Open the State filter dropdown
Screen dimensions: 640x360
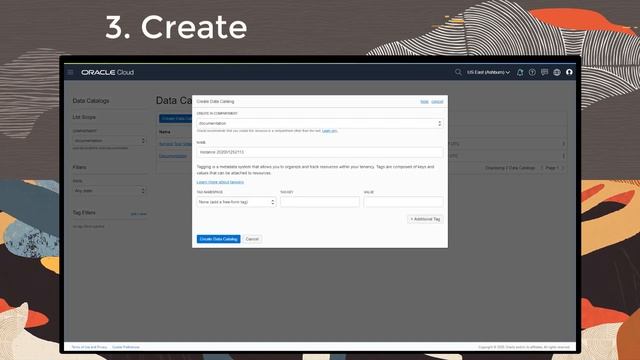(109, 191)
